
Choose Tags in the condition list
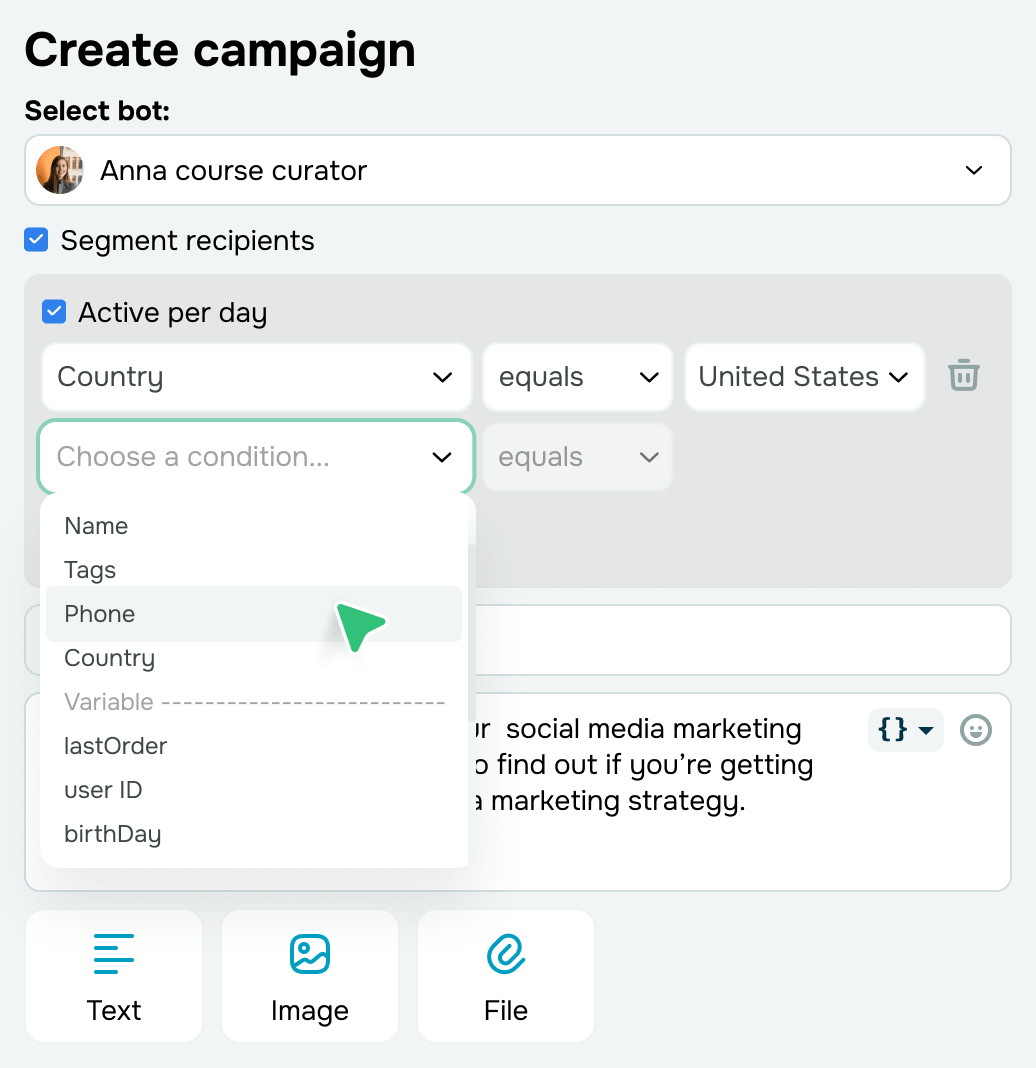[90, 570]
